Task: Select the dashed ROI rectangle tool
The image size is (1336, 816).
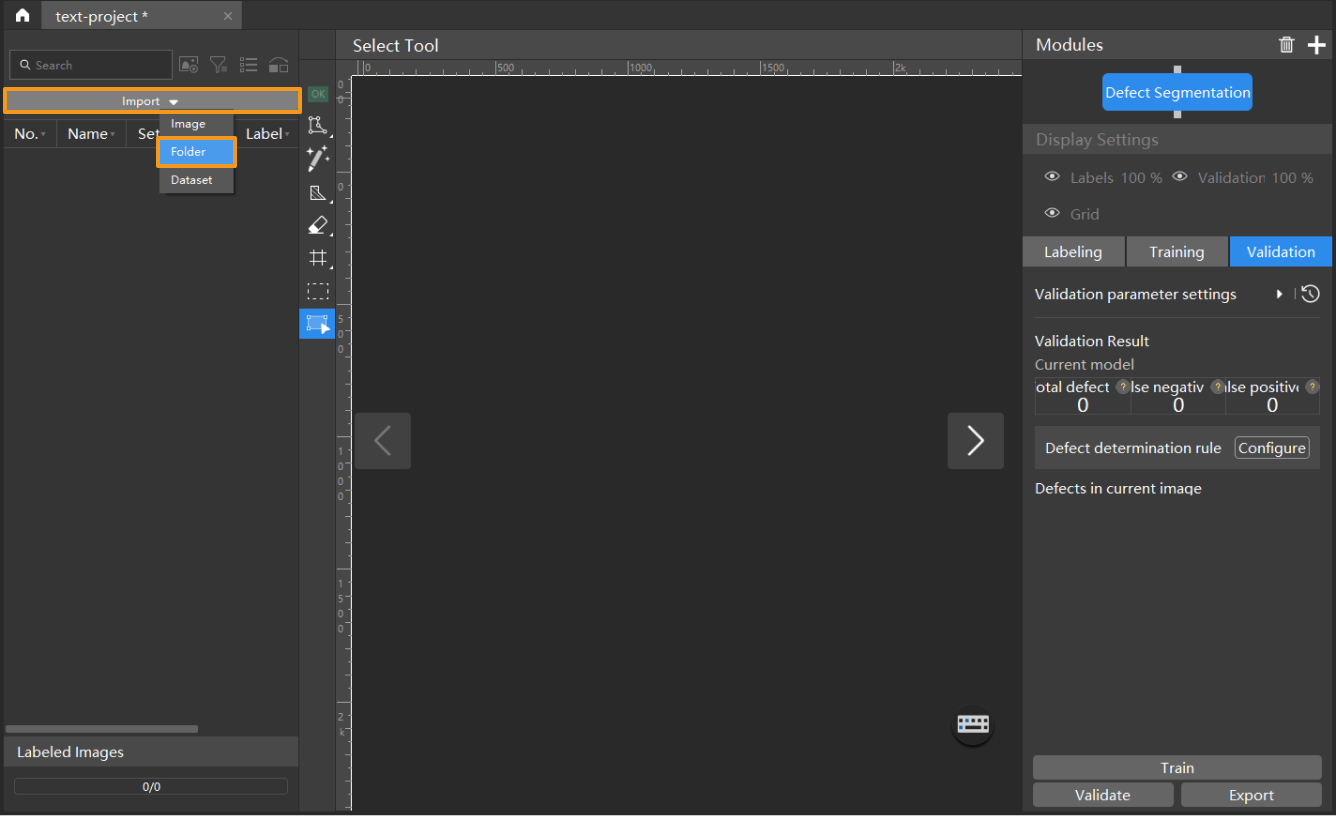Action: pyautogui.click(x=318, y=291)
